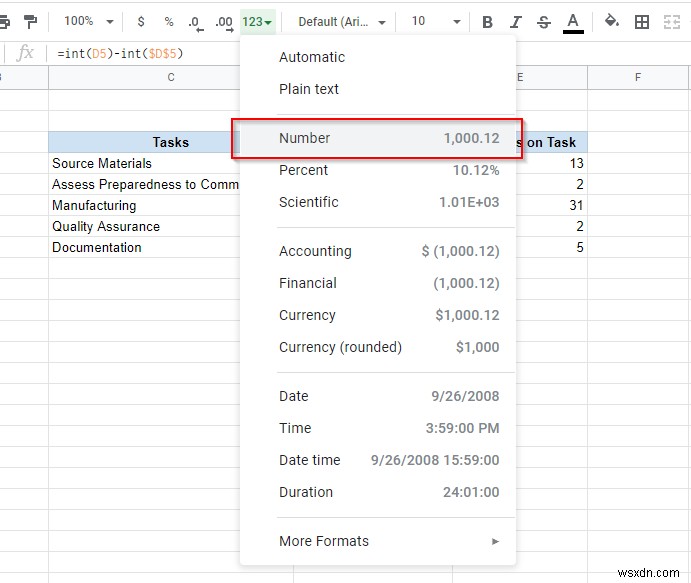Increase decimal places icon

pos(224,22)
